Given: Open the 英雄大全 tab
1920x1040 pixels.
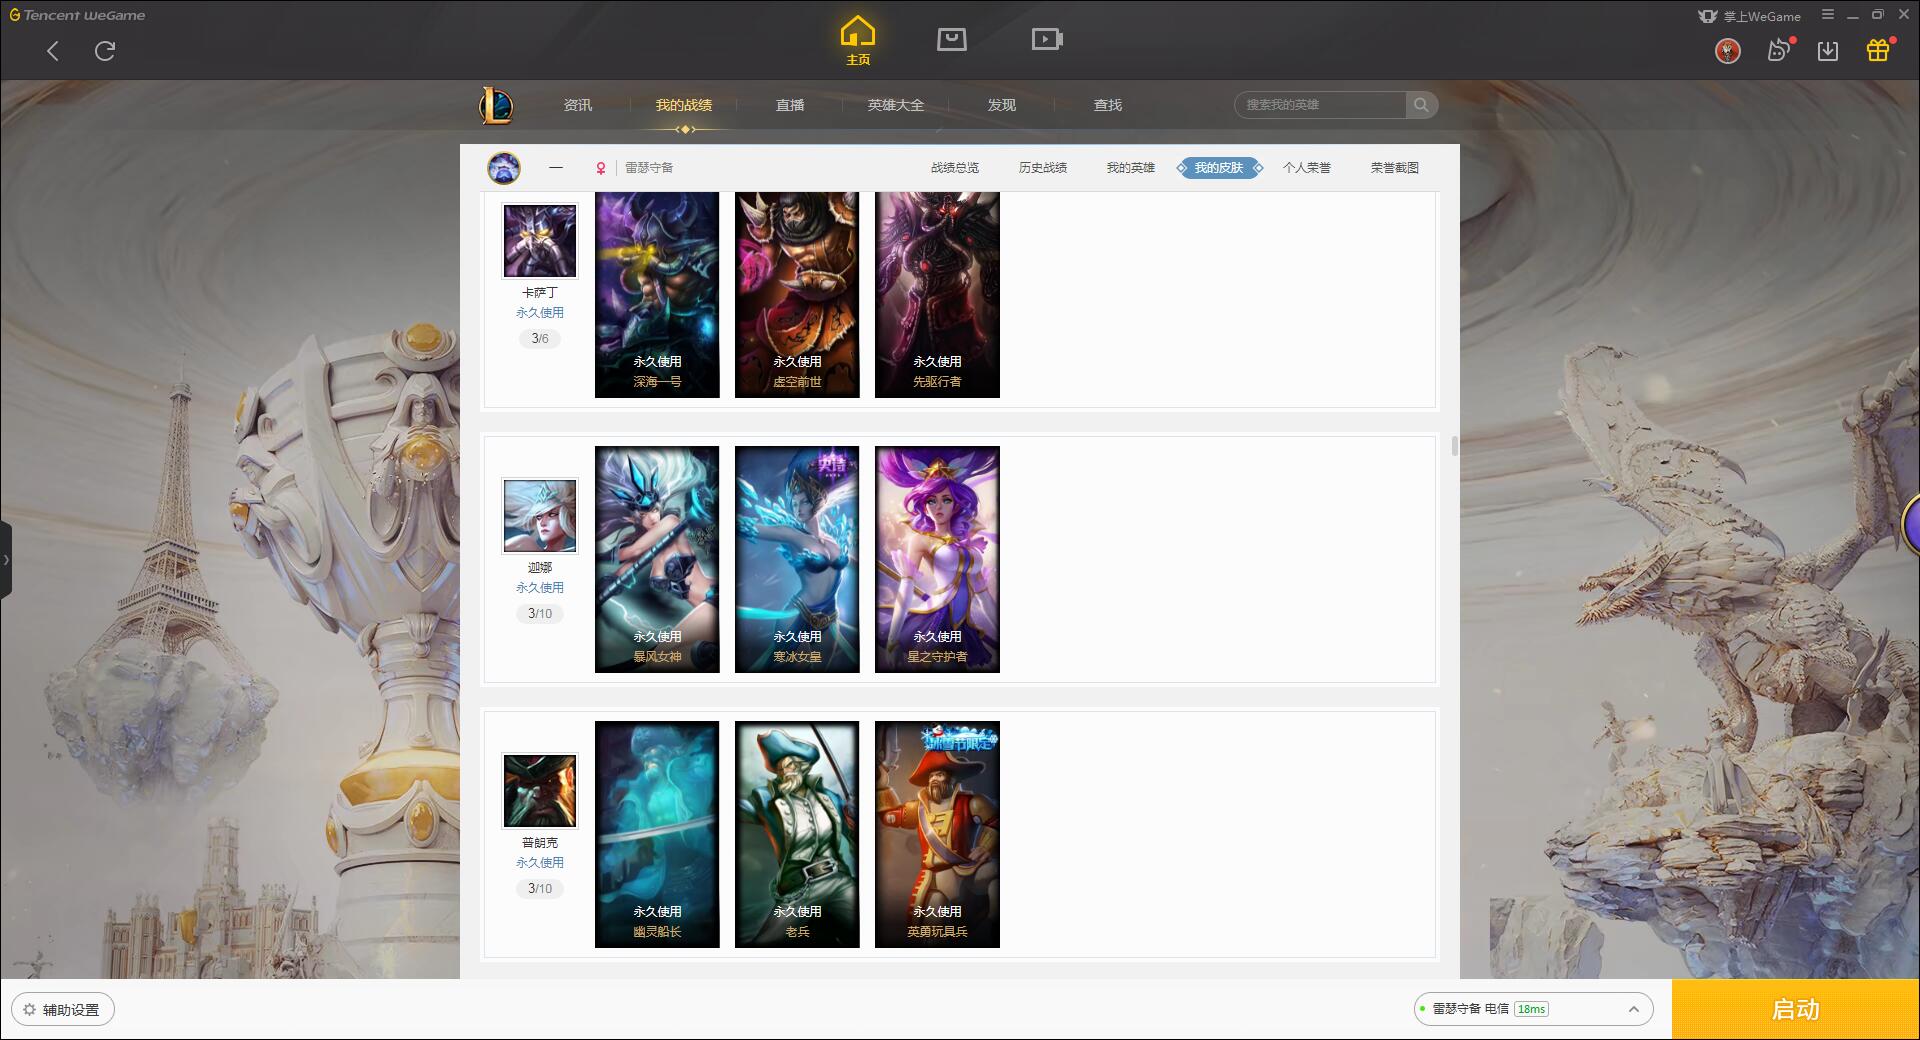Looking at the screenshot, I should 896,105.
